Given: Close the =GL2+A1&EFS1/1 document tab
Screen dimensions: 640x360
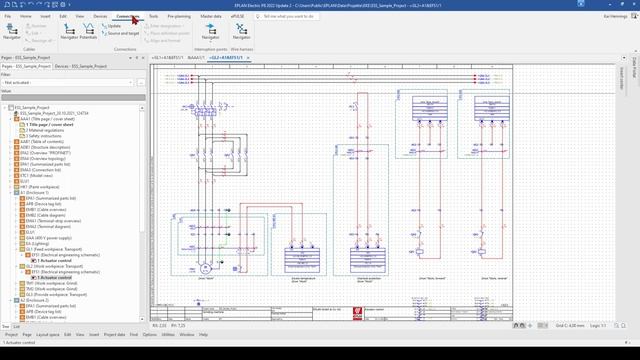Looking at the screenshot, I should pyautogui.click(x=248, y=58).
